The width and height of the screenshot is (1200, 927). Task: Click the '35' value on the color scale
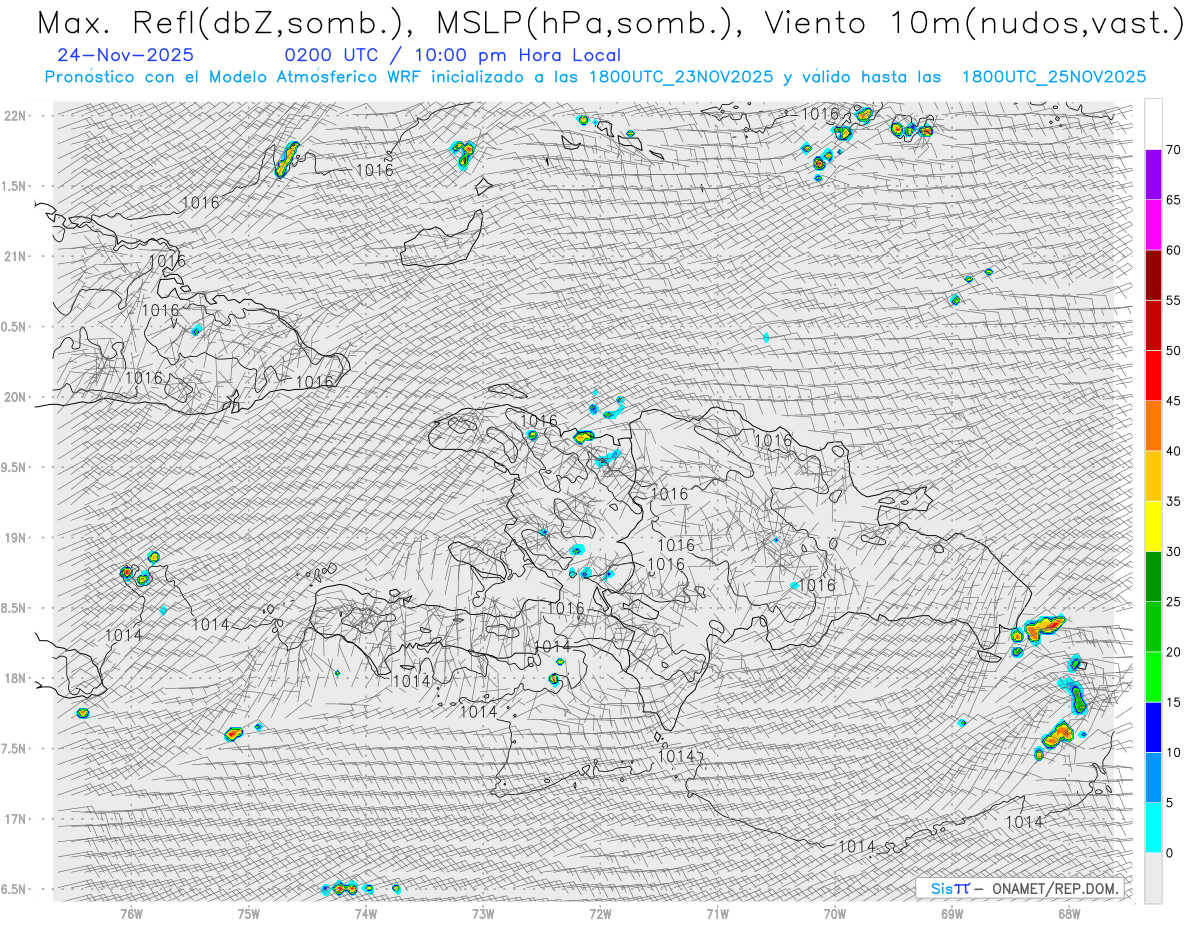coord(1173,501)
